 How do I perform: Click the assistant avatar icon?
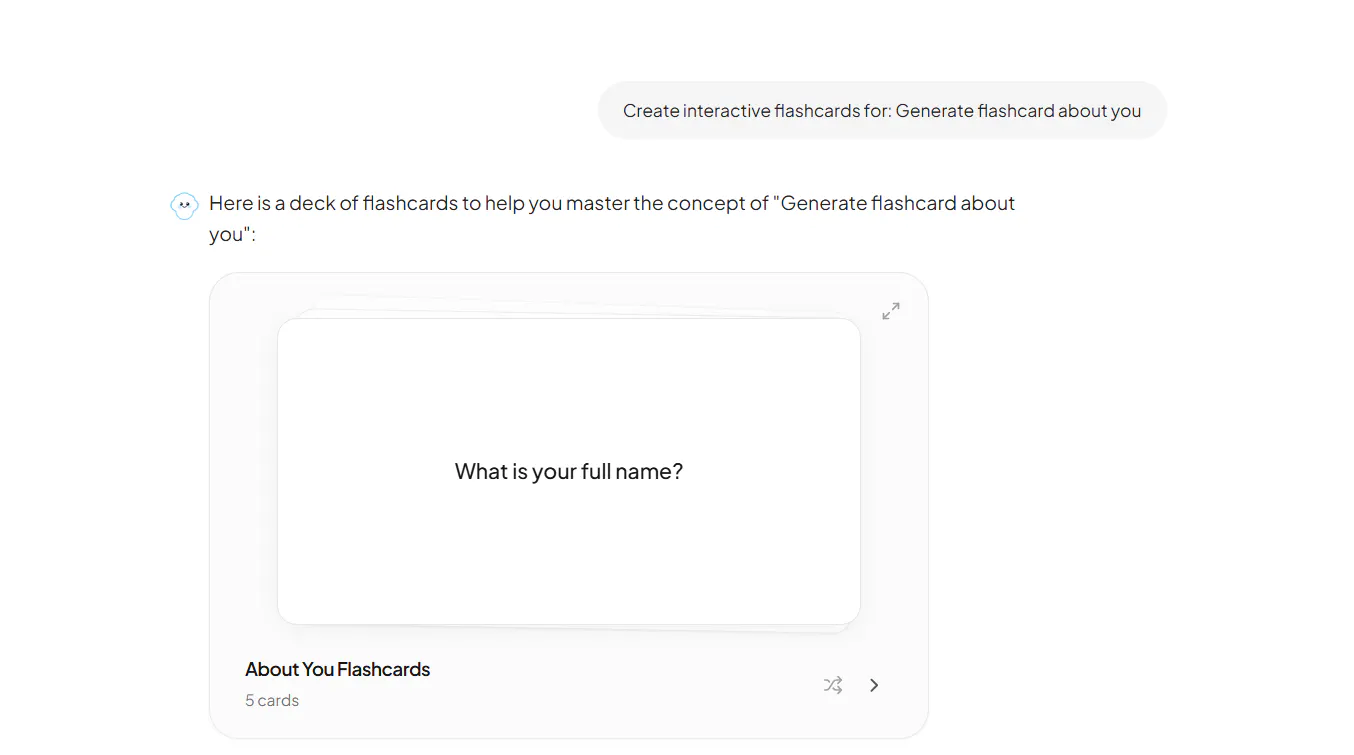(184, 206)
